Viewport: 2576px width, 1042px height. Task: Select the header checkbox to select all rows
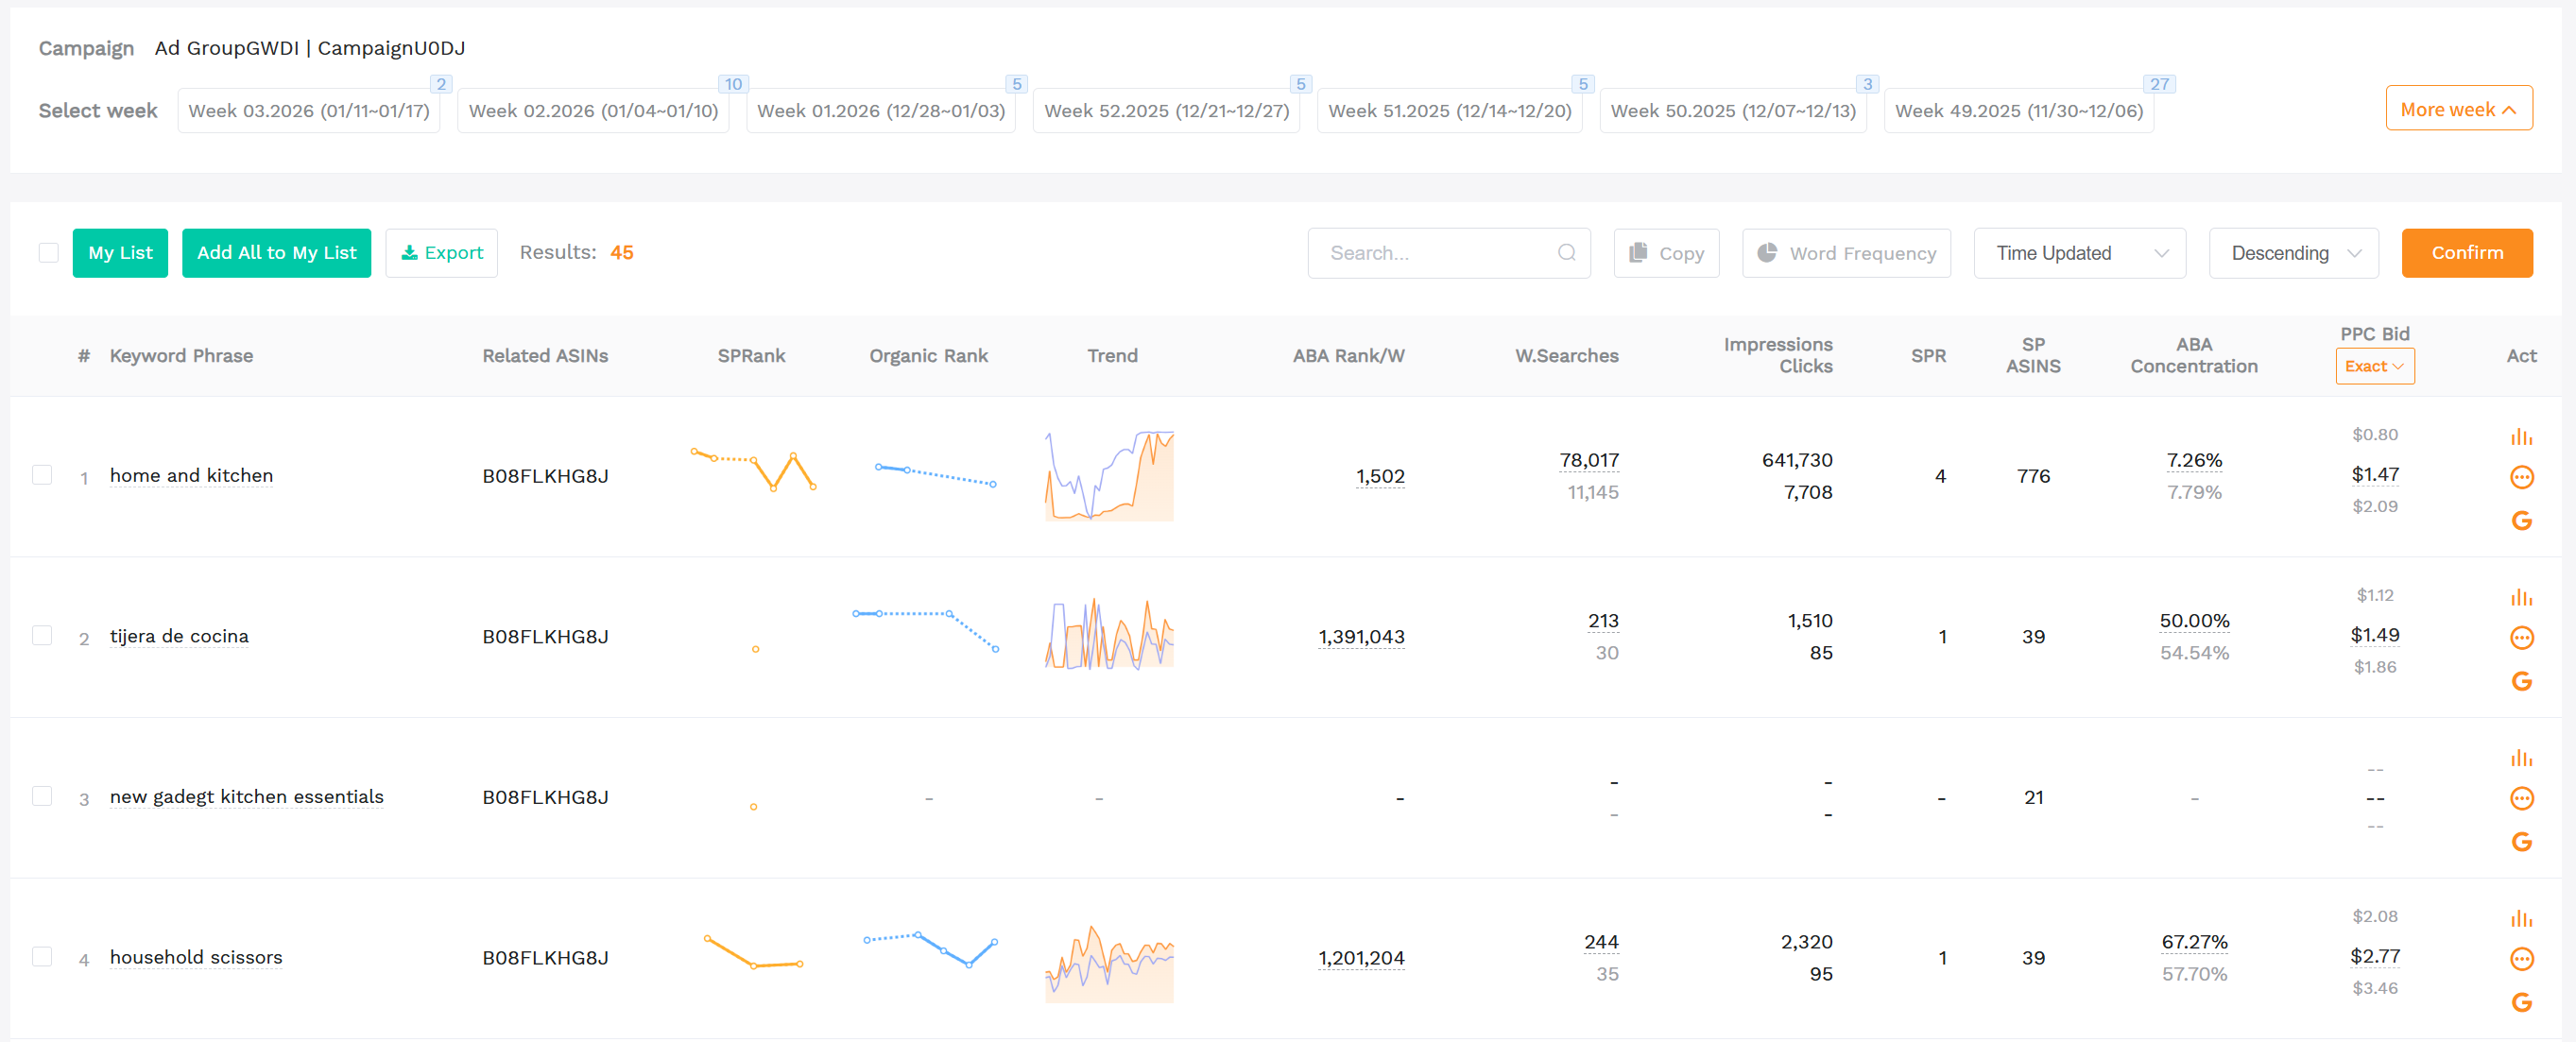coord(48,253)
